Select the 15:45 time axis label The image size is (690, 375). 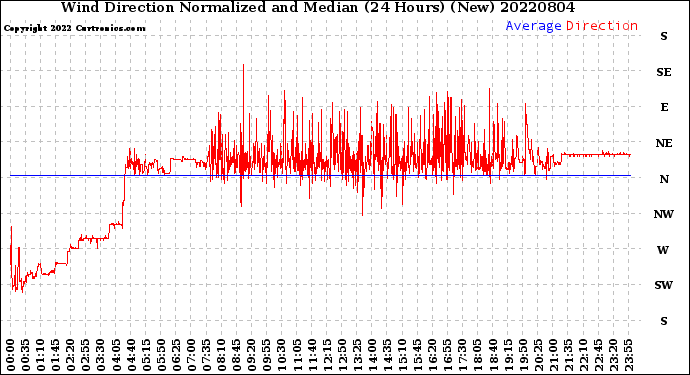click(418, 355)
